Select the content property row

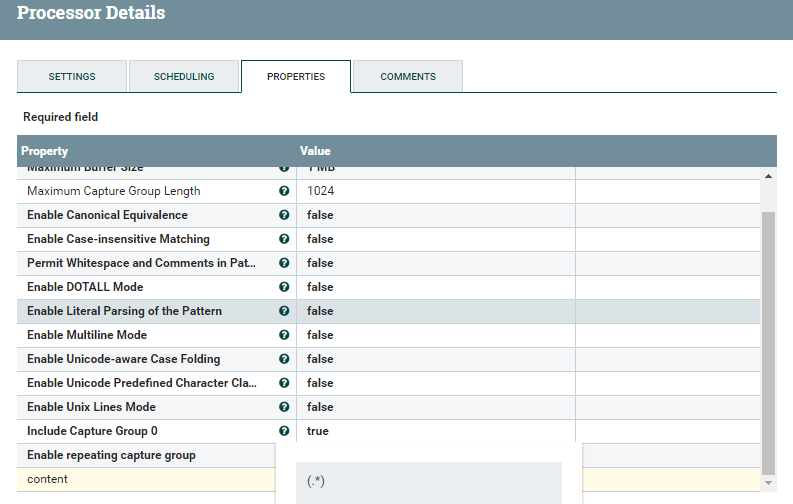coord(140,479)
